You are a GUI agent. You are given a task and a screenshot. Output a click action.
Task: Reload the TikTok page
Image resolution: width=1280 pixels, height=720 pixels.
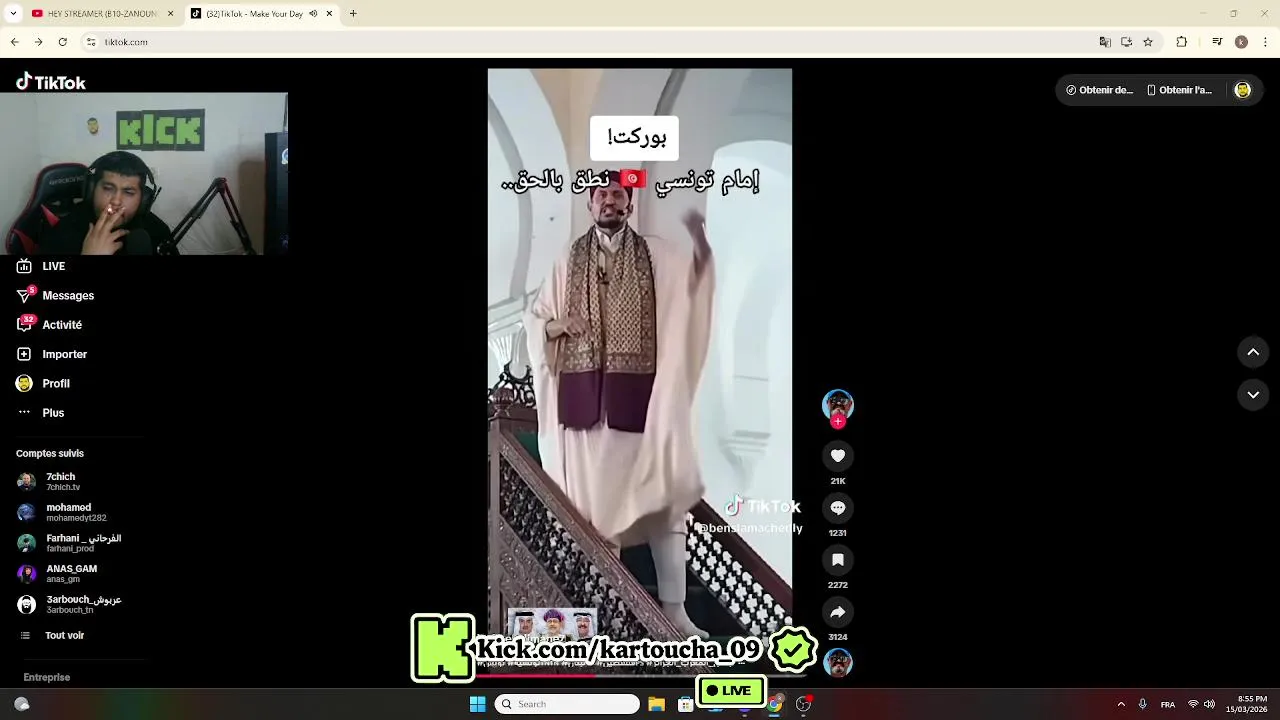(62, 42)
